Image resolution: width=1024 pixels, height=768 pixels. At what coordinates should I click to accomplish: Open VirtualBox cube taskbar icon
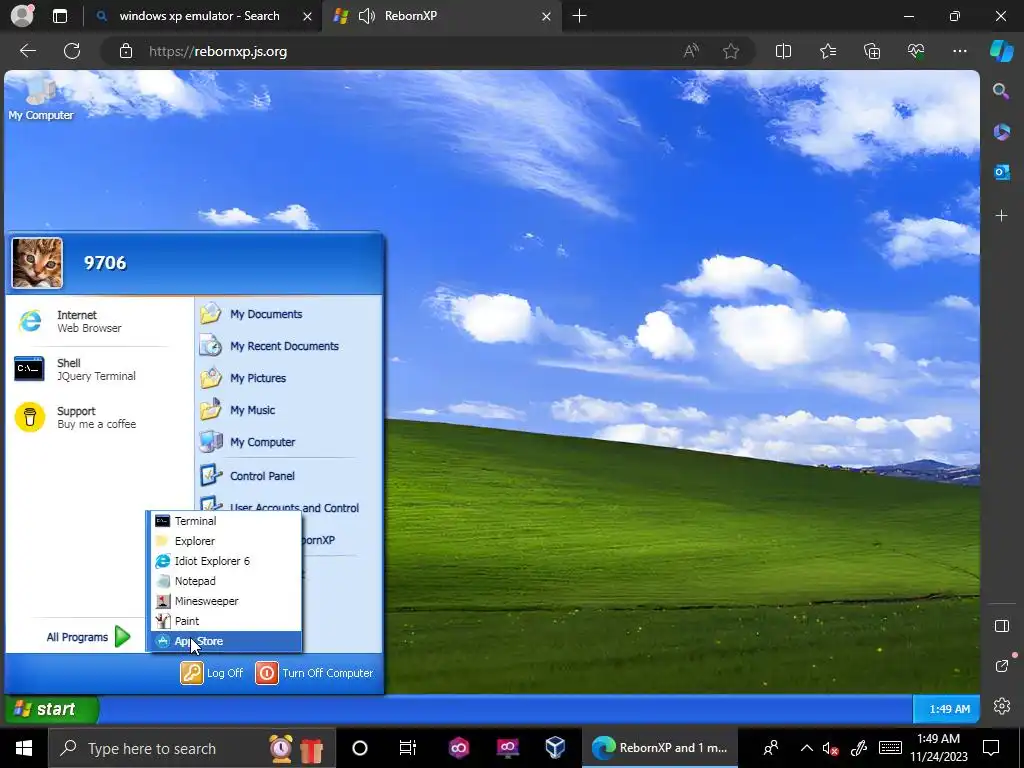pos(555,748)
